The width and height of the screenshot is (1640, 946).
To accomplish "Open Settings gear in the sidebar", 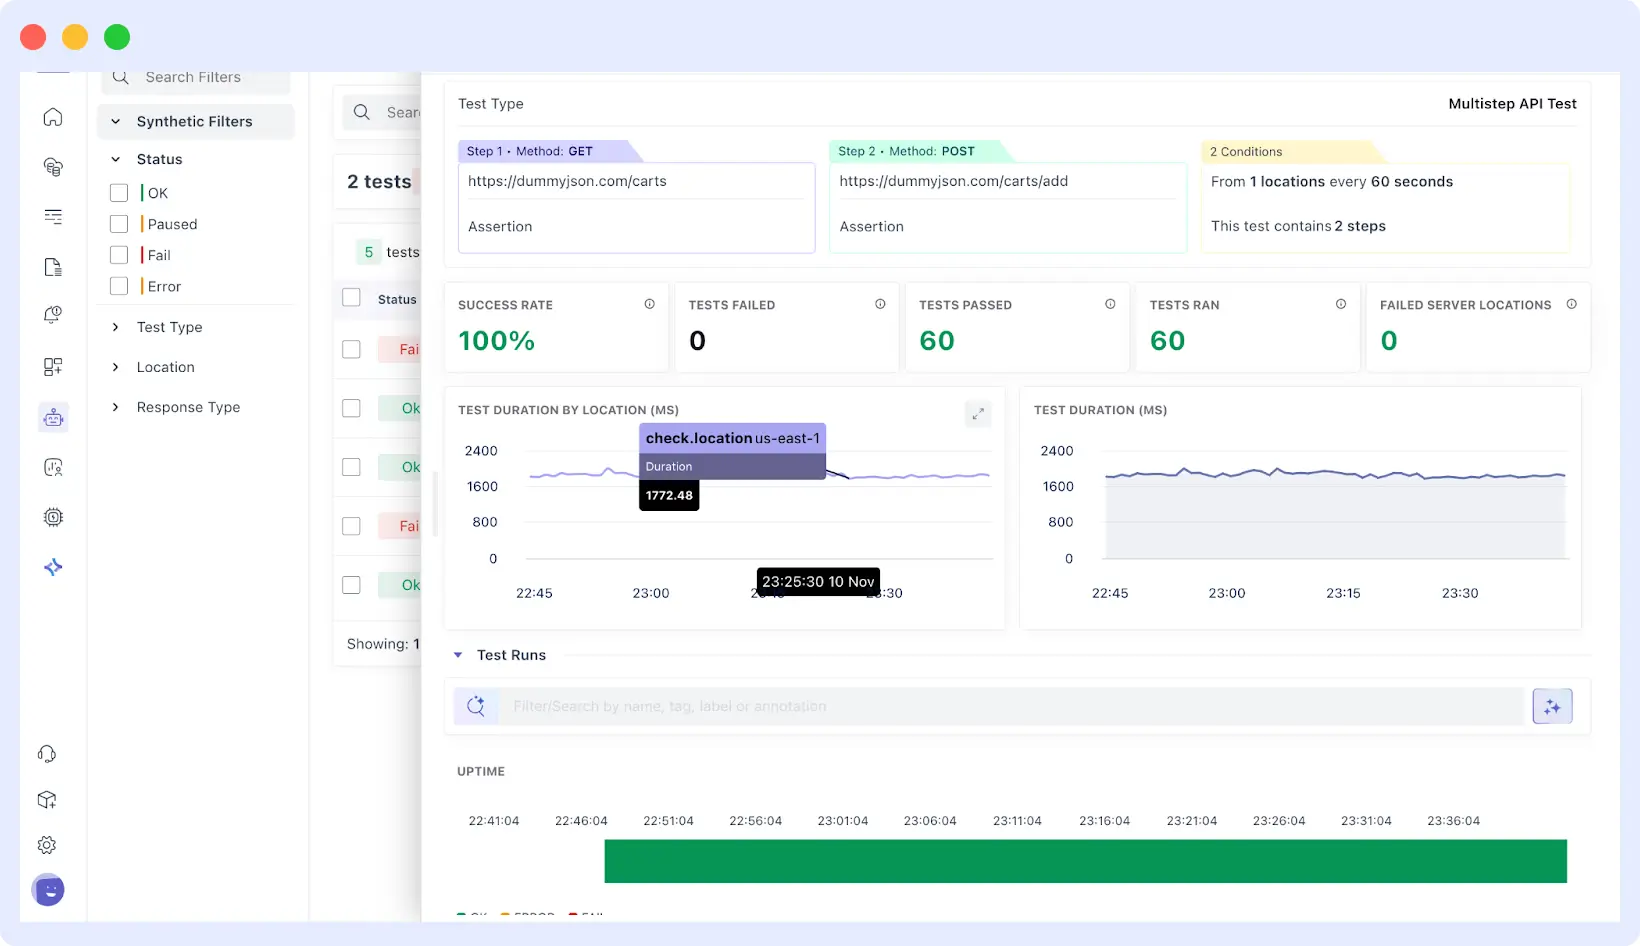I will point(47,845).
